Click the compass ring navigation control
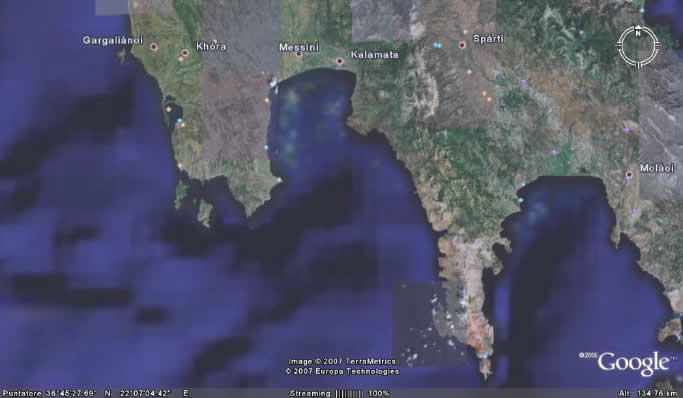Viewport: 683px width, 398px height. [x=639, y=46]
